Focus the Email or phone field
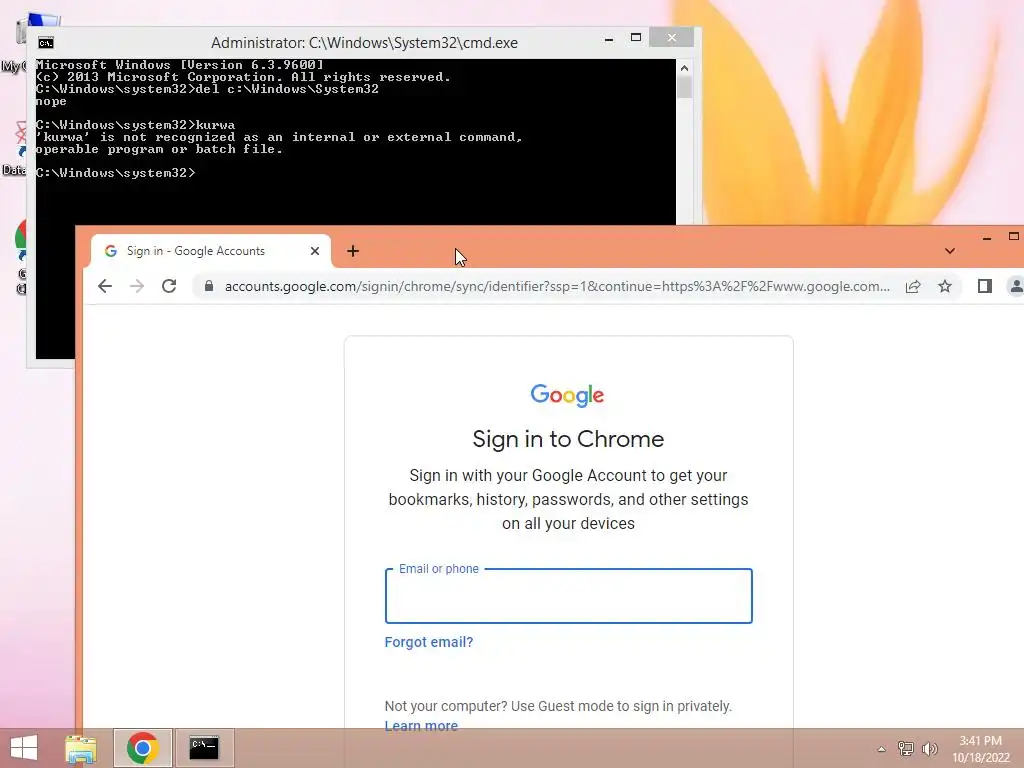 [x=569, y=596]
